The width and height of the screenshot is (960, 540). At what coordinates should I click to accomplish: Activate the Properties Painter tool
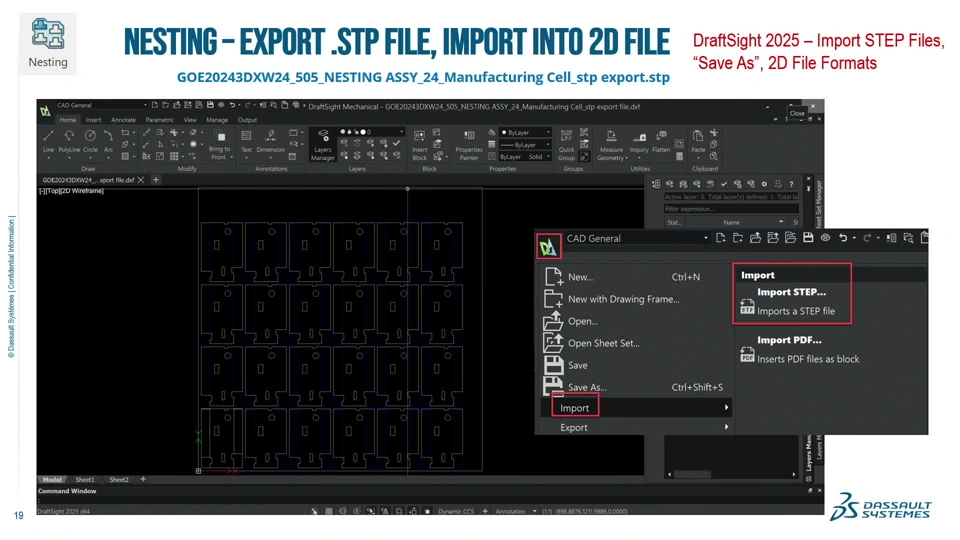click(x=469, y=144)
